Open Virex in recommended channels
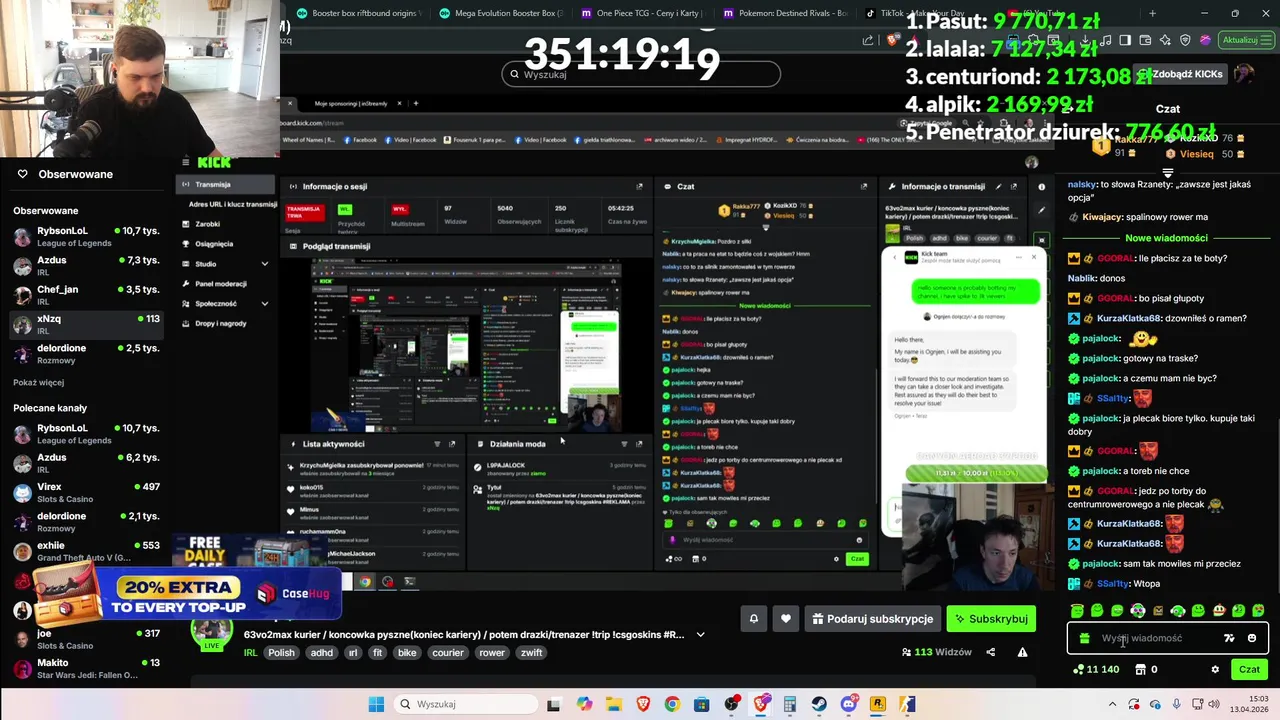 pos(87,492)
